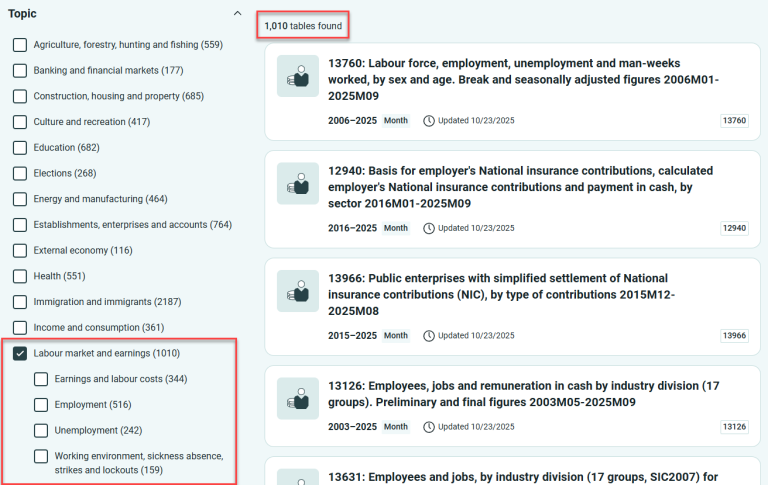768x485 pixels.
Task: Enable Culture and recreation topic
Action: click(20, 122)
